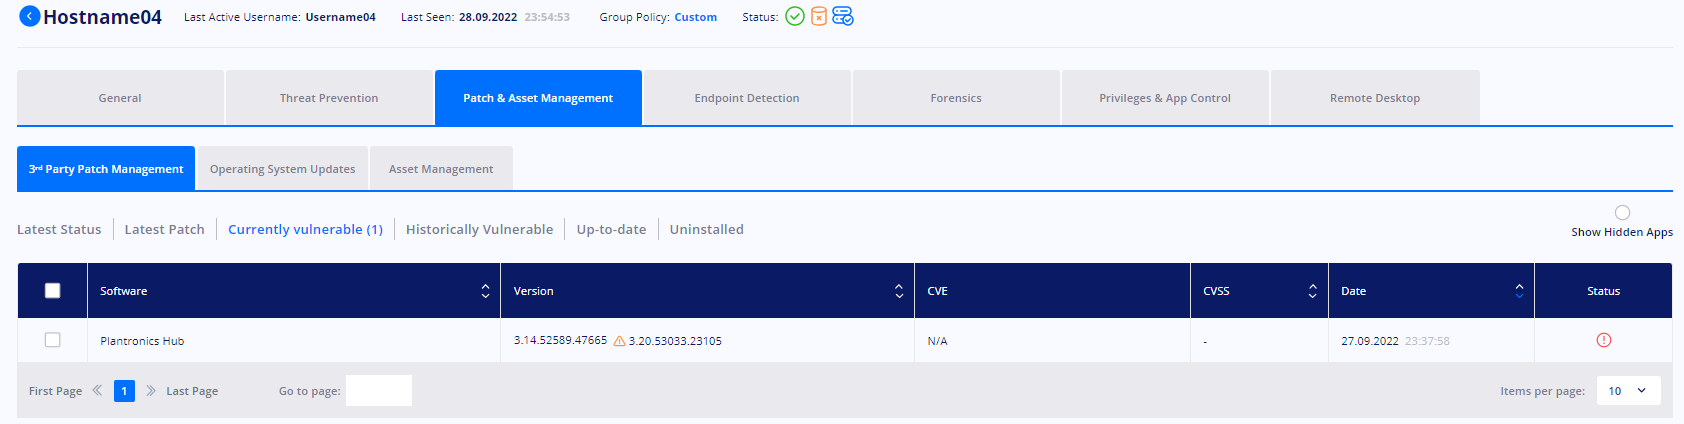
Task: Click the blue back arrow beside Hostname04
Action: (30, 16)
